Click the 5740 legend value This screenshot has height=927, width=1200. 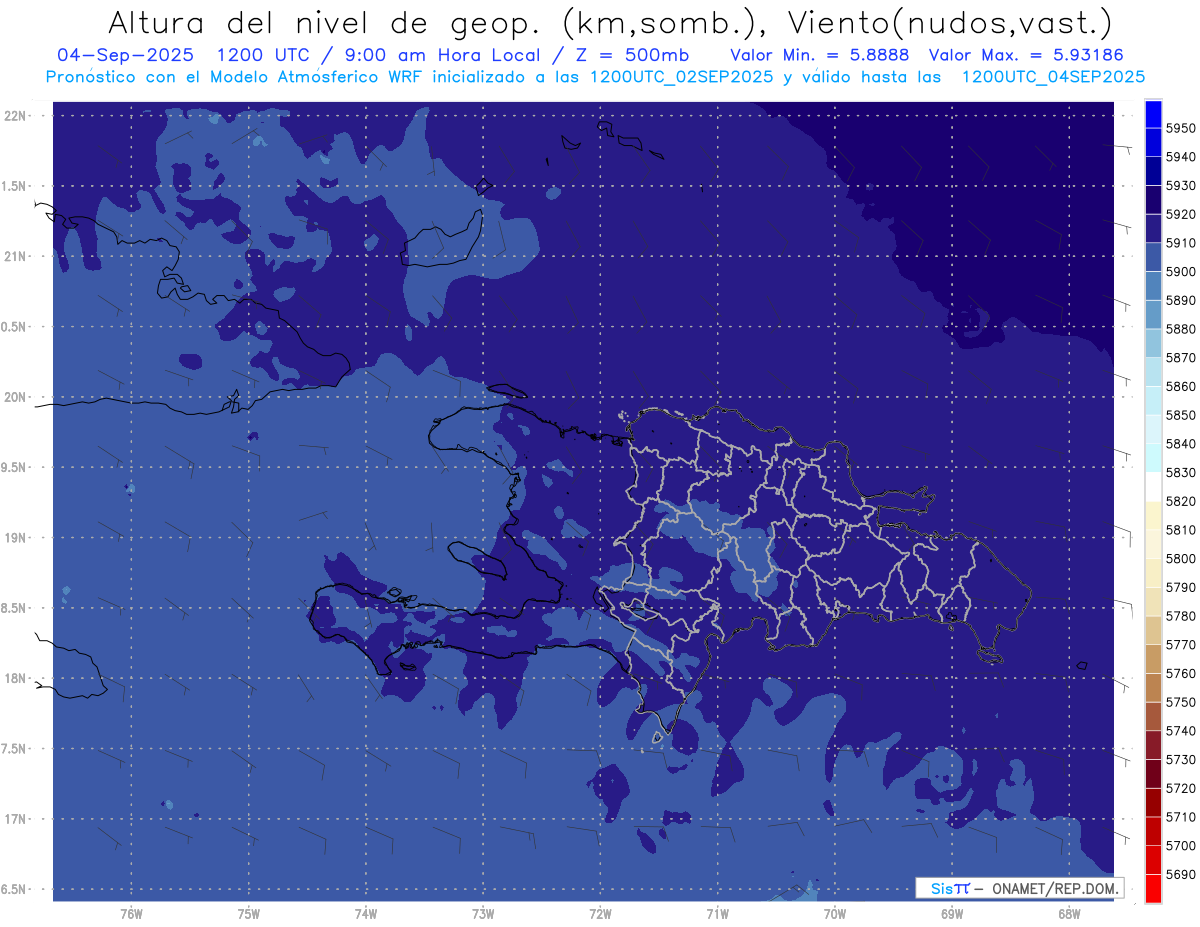pyautogui.click(x=1180, y=731)
